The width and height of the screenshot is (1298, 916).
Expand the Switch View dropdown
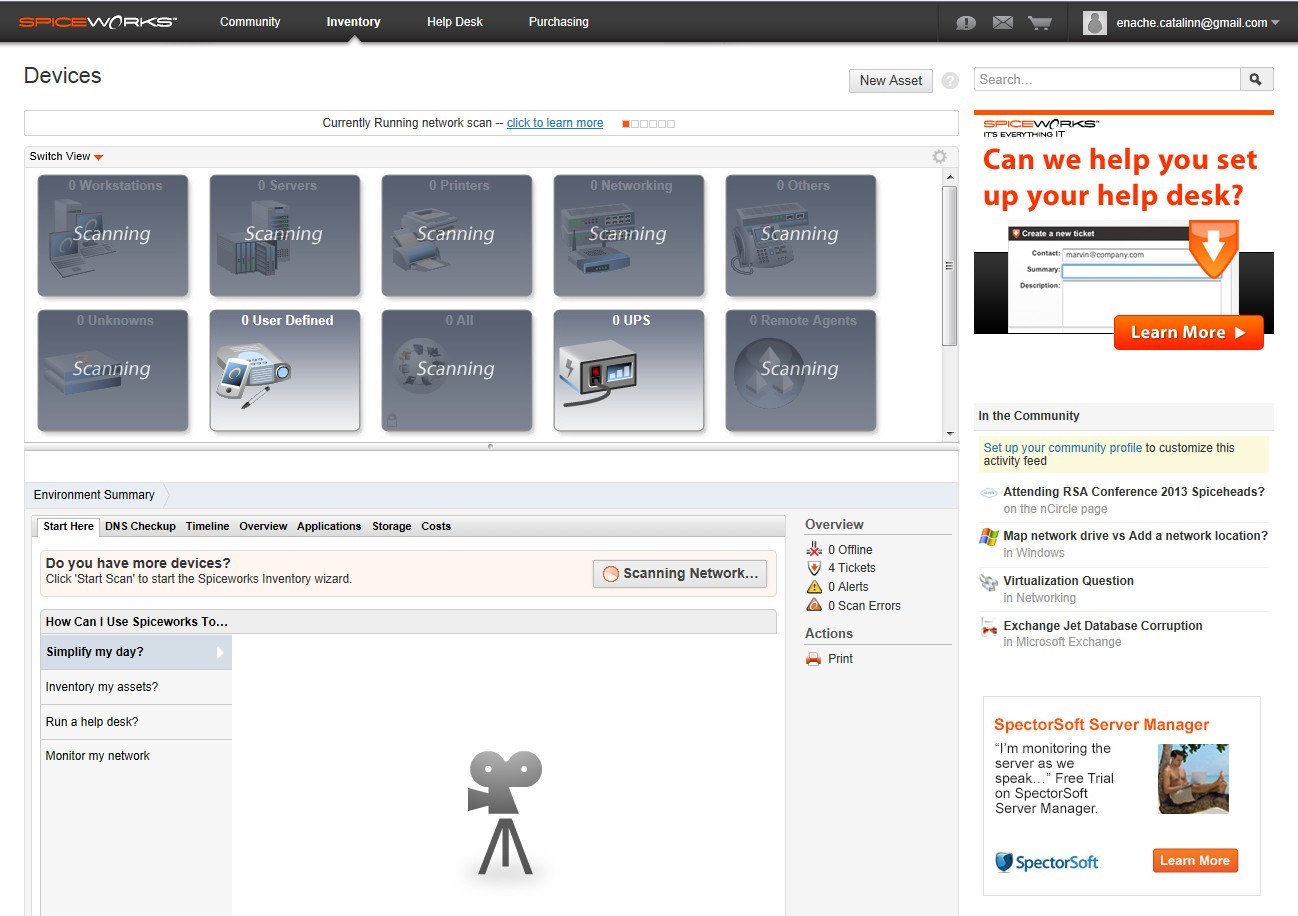point(66,156)
